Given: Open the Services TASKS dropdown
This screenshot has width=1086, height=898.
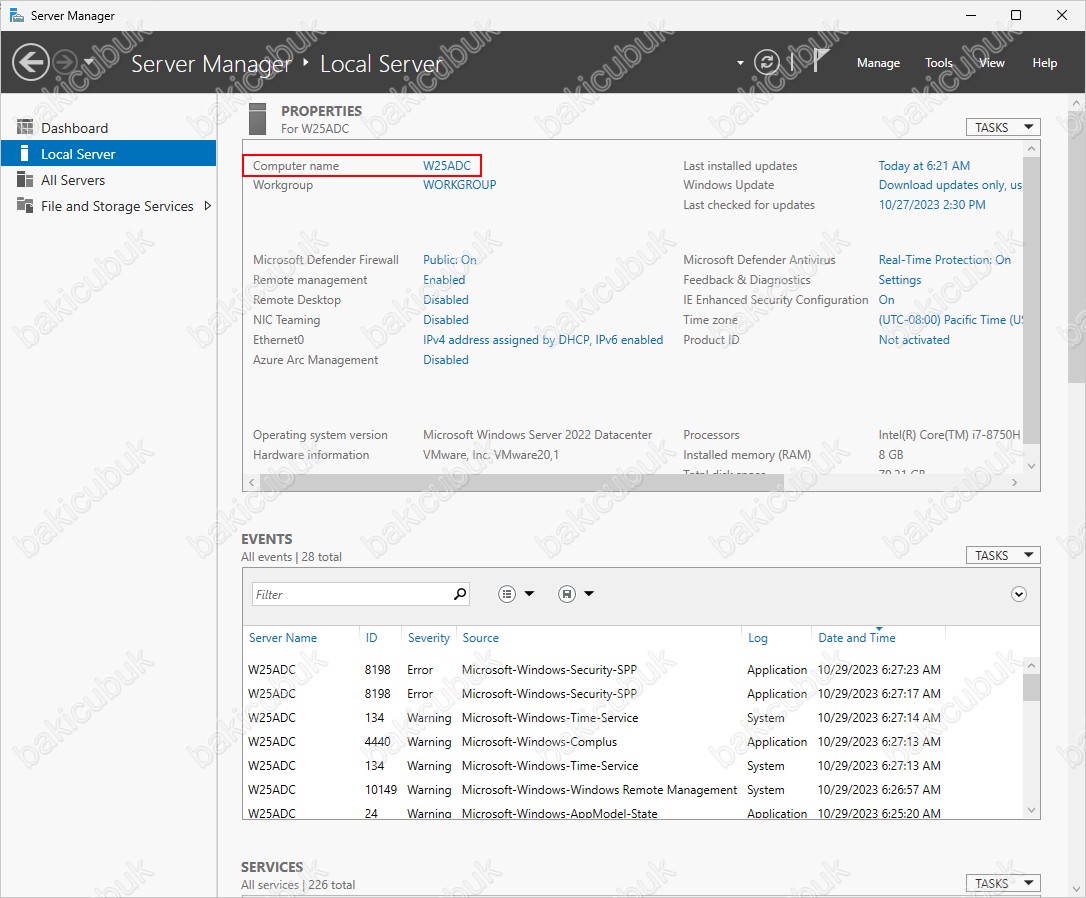Looking at the screenshot, I should (1003, 883).
